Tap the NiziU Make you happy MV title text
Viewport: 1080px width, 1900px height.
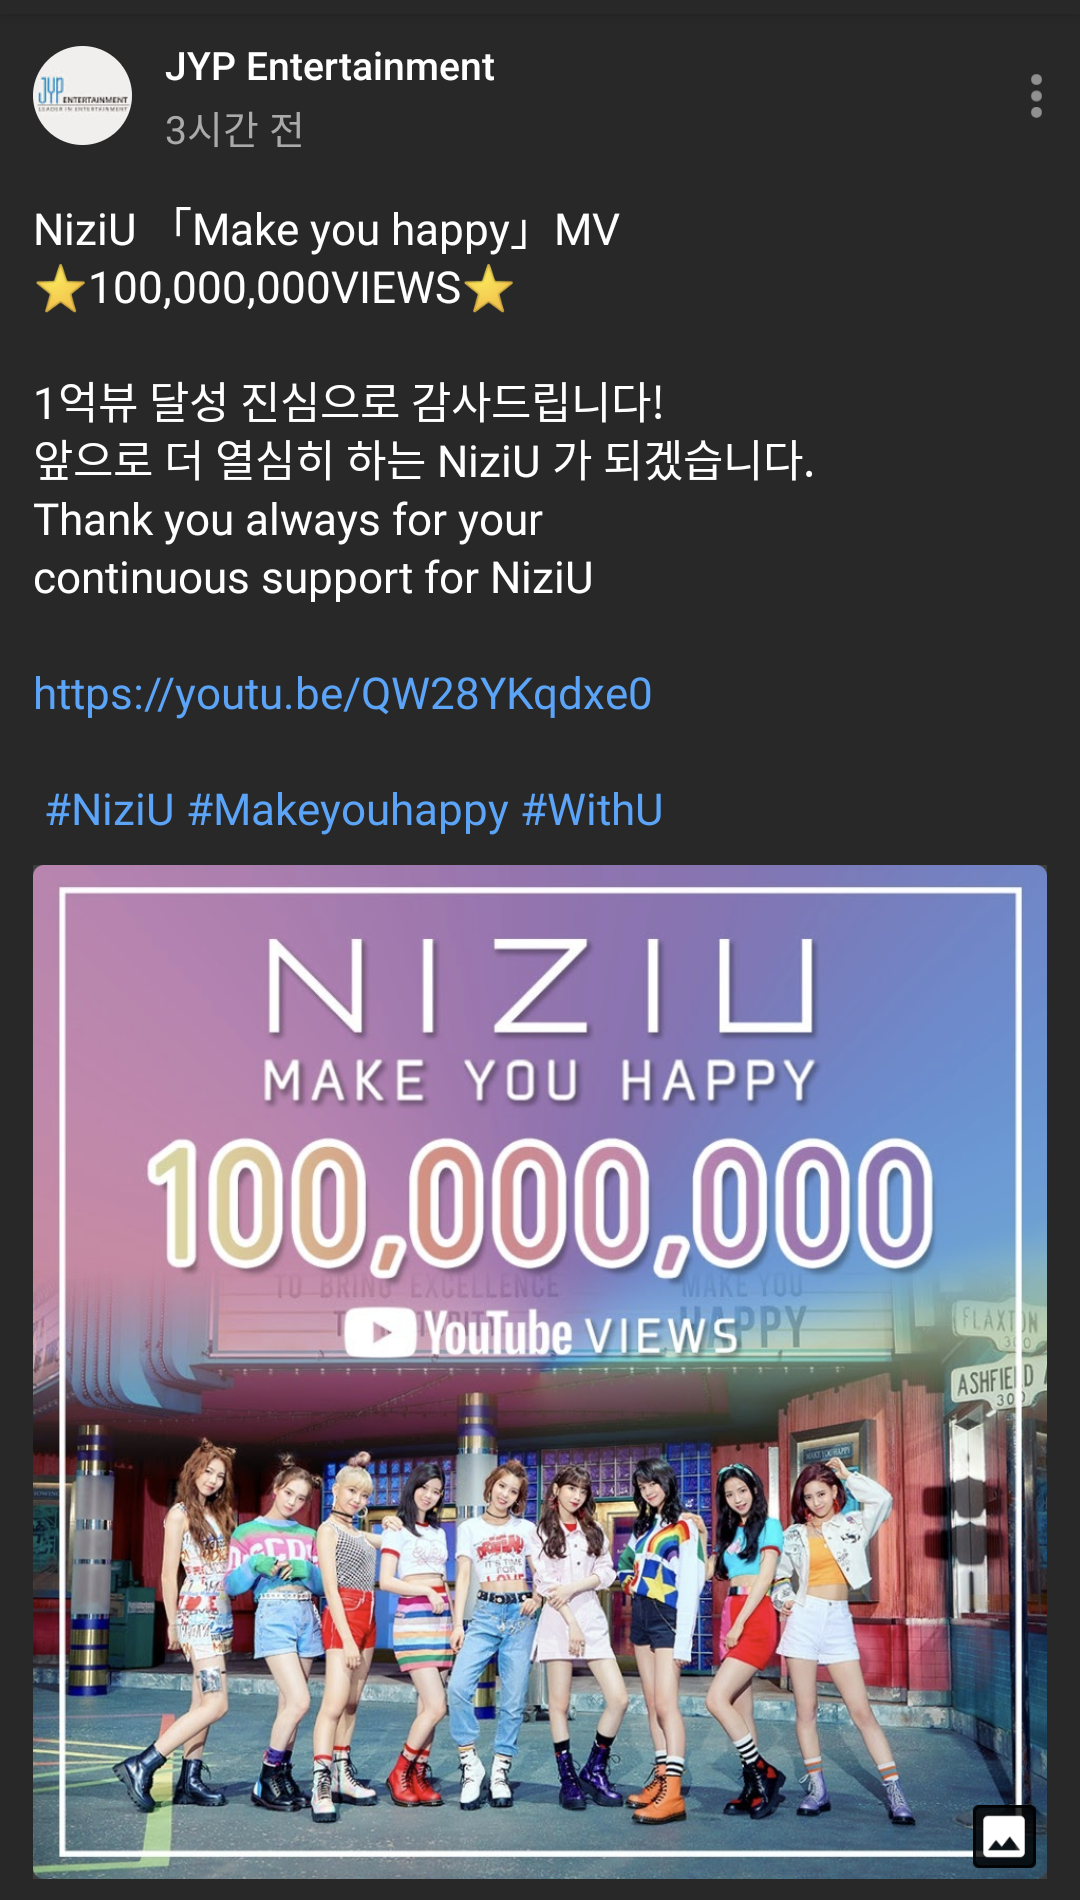coord(327,231)
